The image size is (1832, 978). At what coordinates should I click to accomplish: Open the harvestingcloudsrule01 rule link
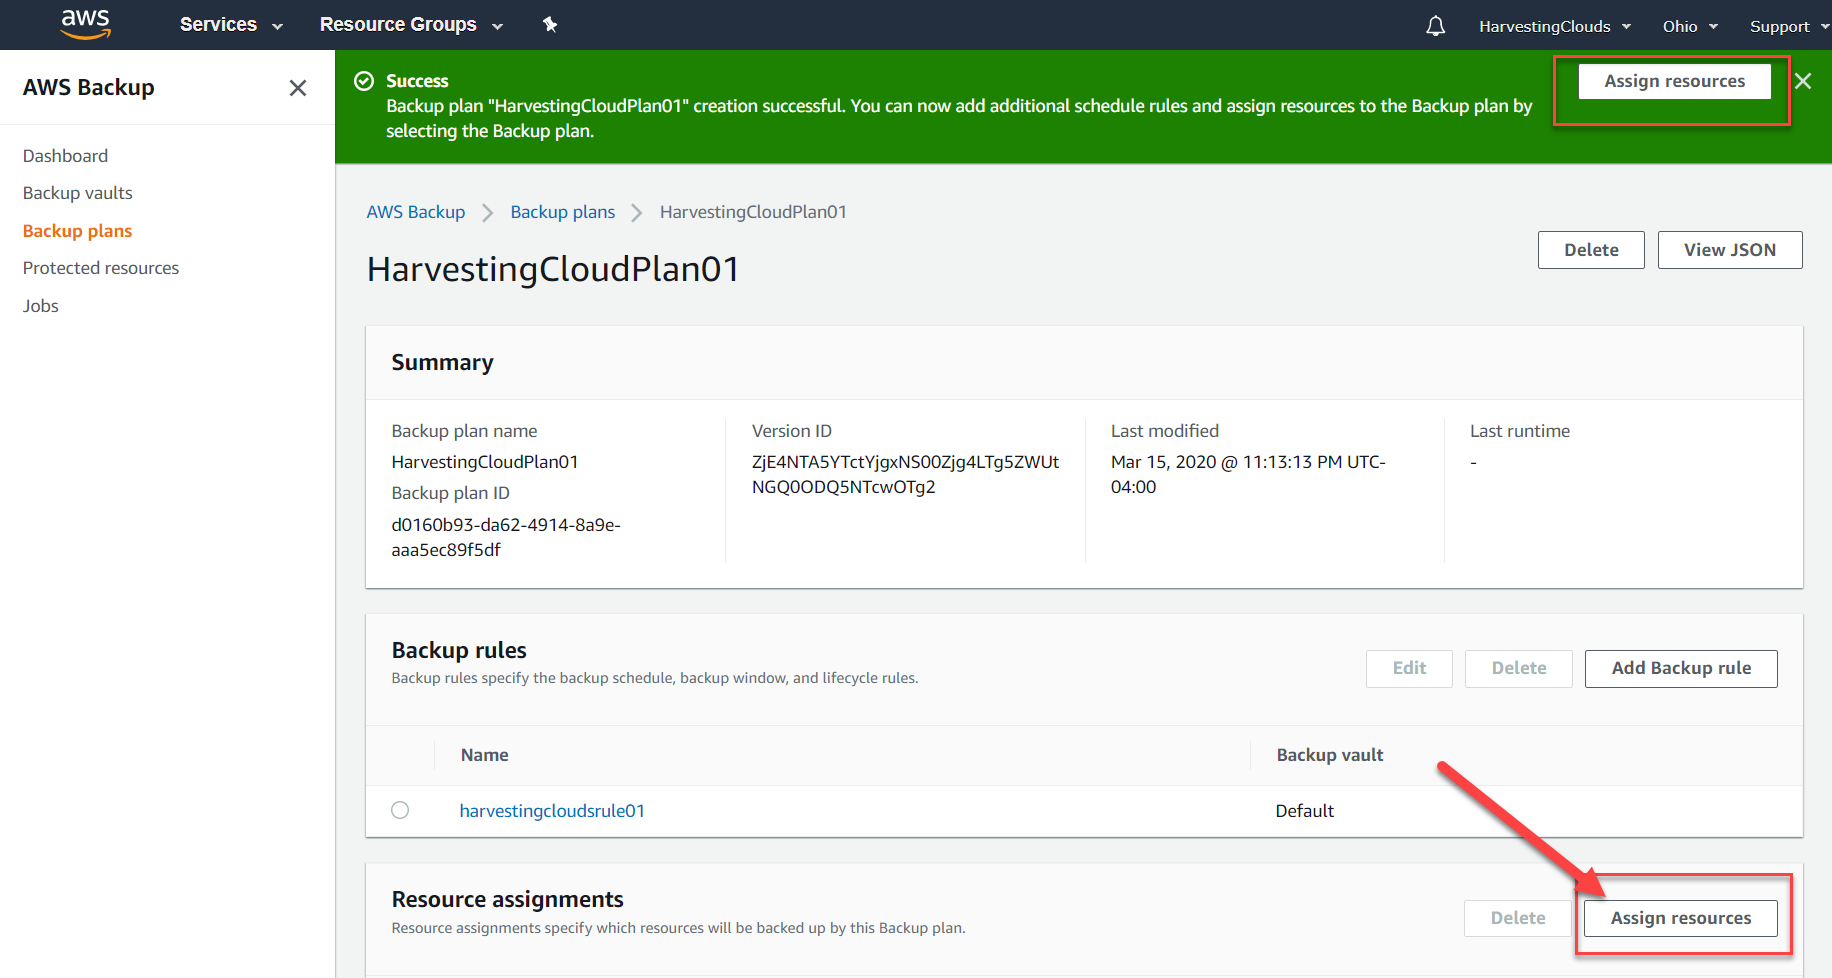pos(552,811)
